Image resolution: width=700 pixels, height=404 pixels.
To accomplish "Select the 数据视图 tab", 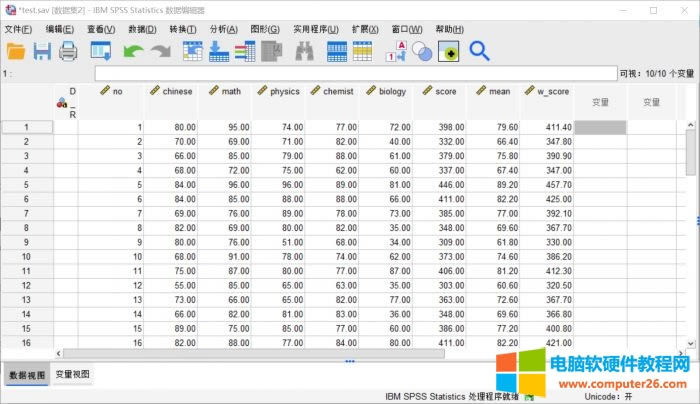I will (x=27, y=375).
